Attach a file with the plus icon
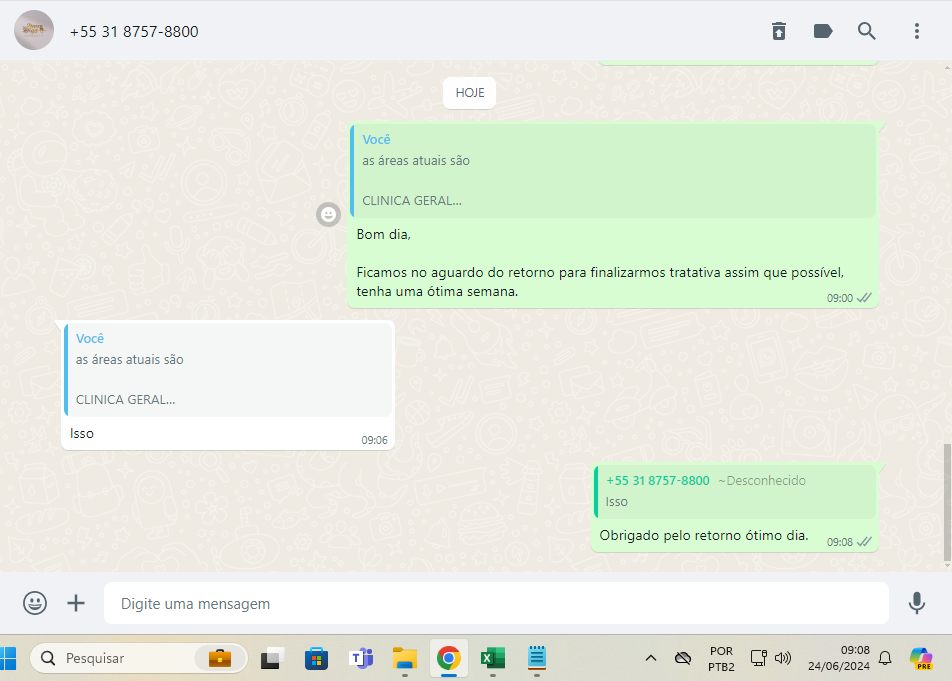 [x=76, y=603]
